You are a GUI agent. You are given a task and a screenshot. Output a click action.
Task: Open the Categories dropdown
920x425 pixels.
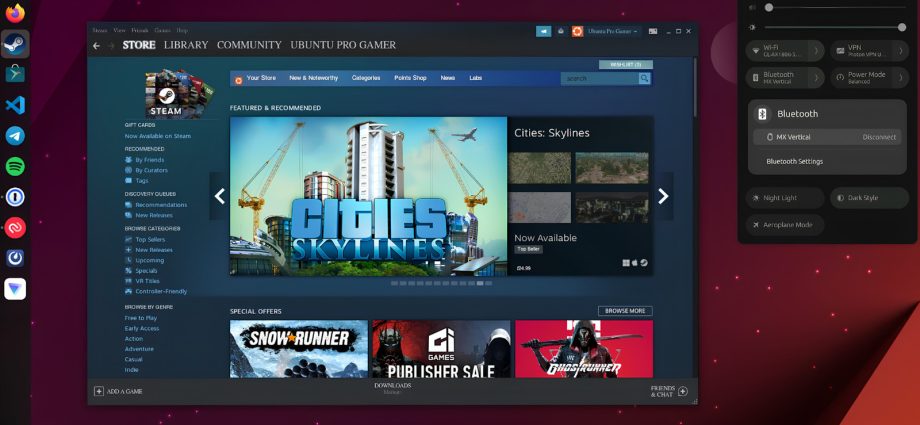[366, 78]
